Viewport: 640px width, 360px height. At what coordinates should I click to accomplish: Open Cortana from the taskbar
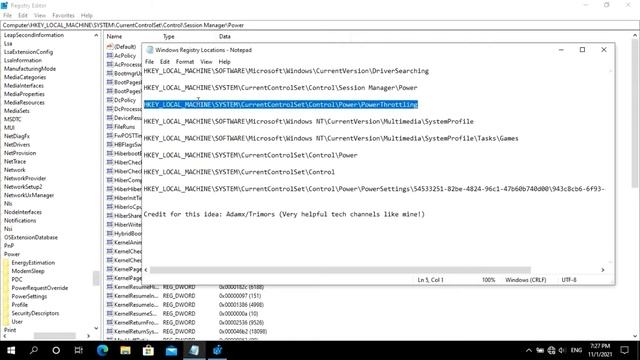pos(56,350)
